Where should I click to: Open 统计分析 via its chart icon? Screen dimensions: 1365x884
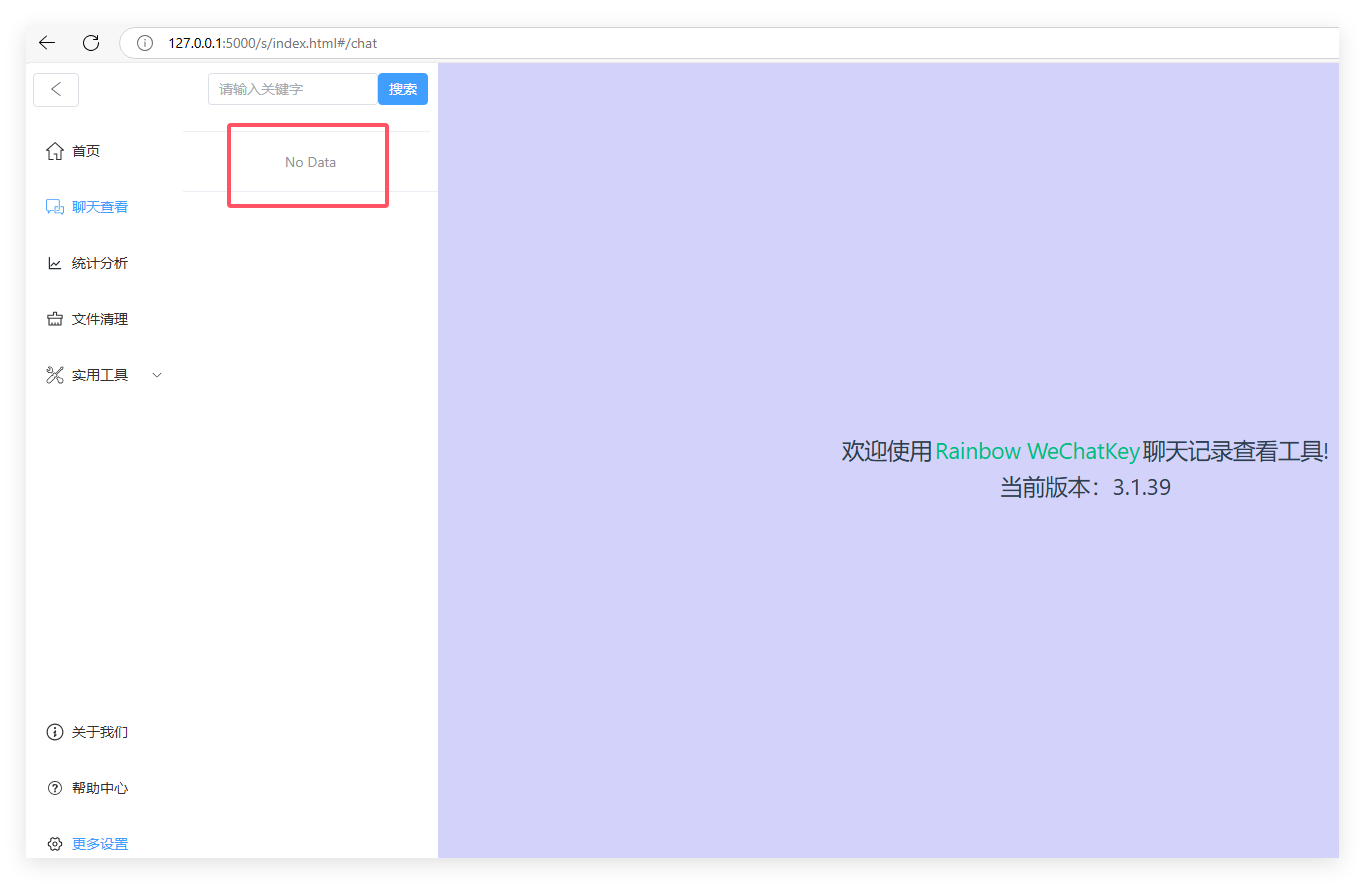[55, 263]
